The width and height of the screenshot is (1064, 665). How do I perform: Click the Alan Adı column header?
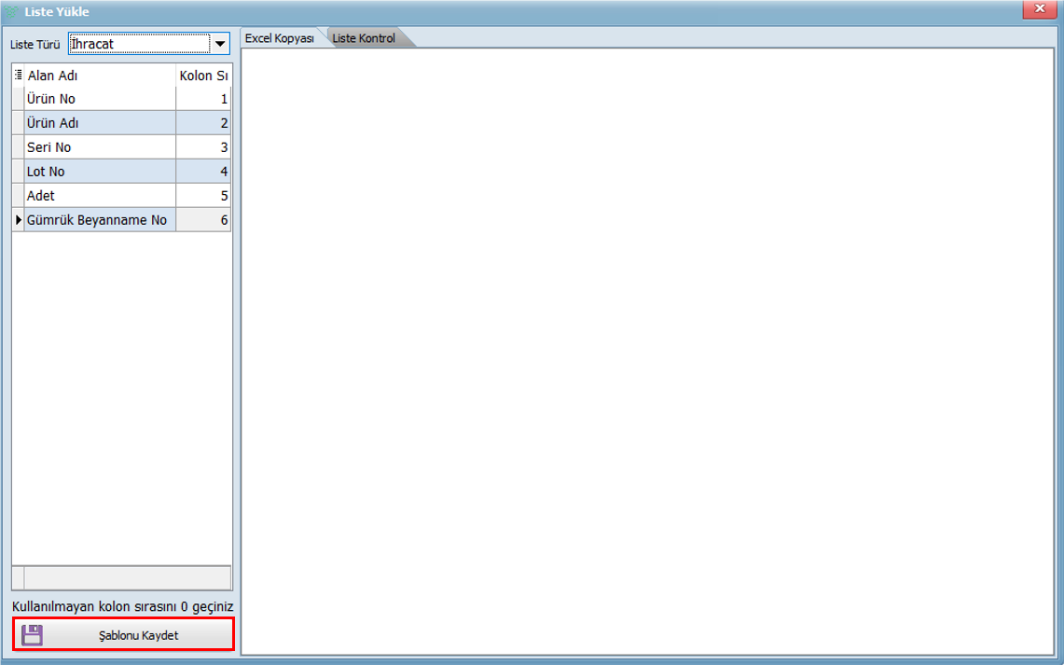point(100,75)
